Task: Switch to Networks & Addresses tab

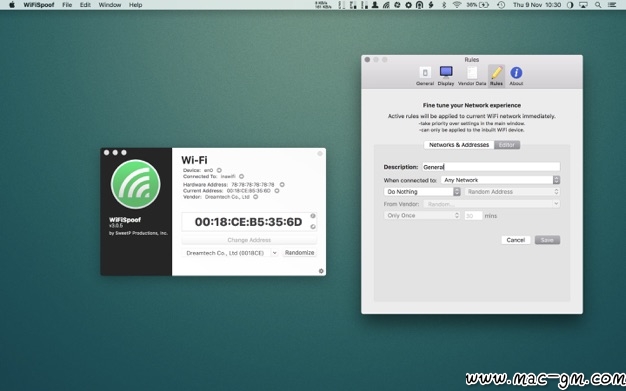Action: point(459,145)
